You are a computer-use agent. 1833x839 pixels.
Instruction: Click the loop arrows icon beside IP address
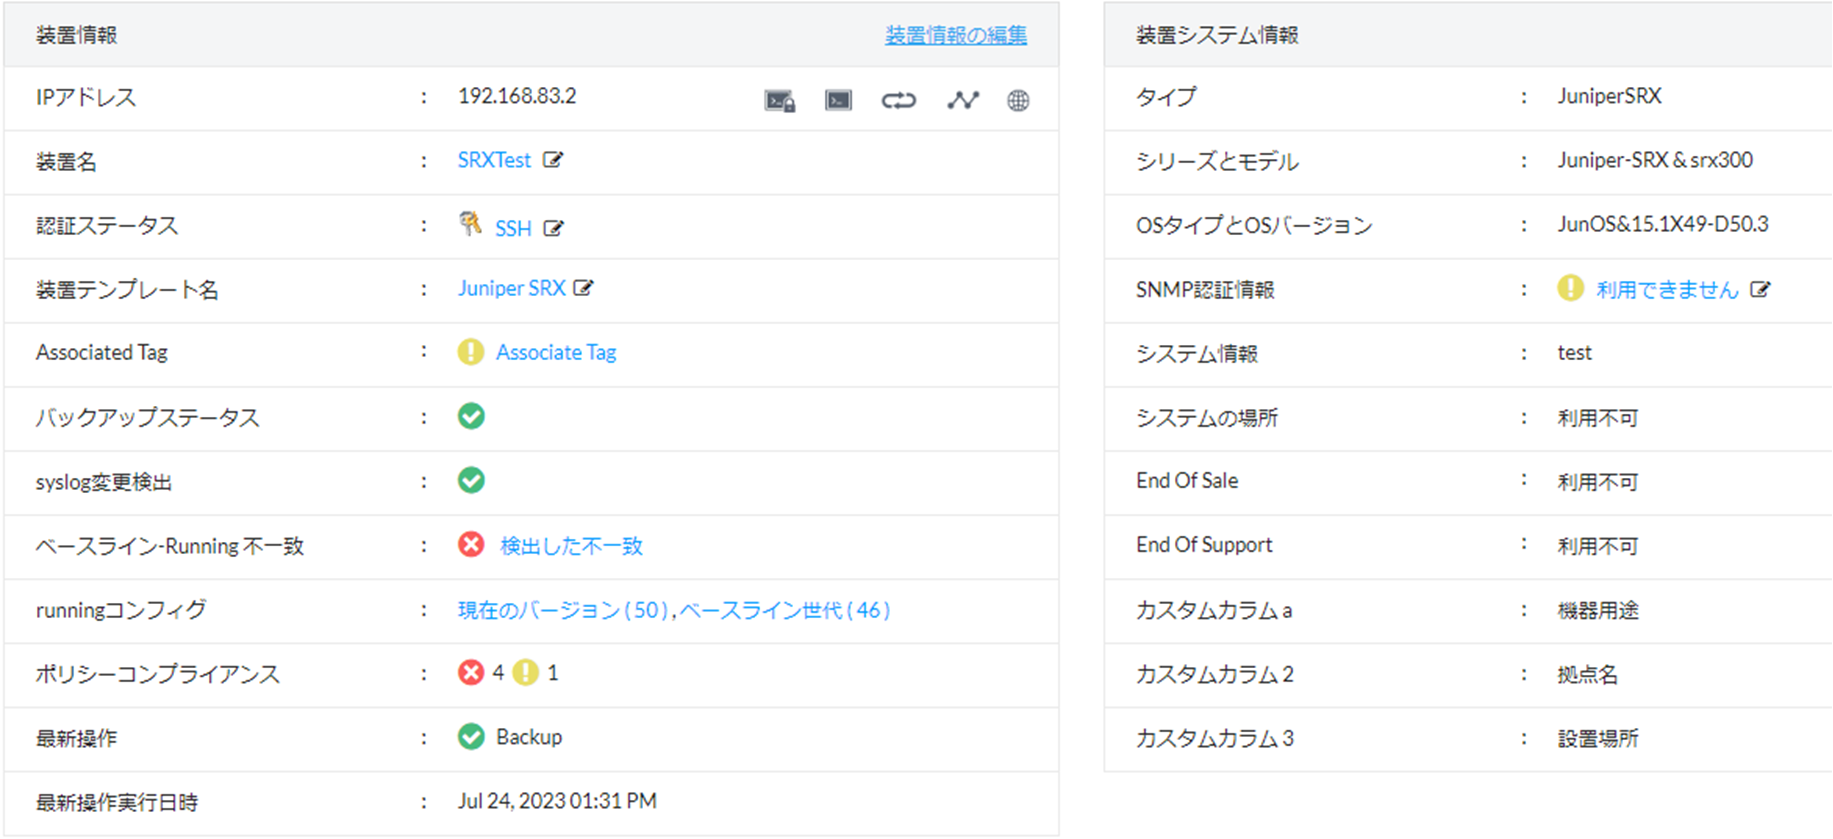coord(898,100)
